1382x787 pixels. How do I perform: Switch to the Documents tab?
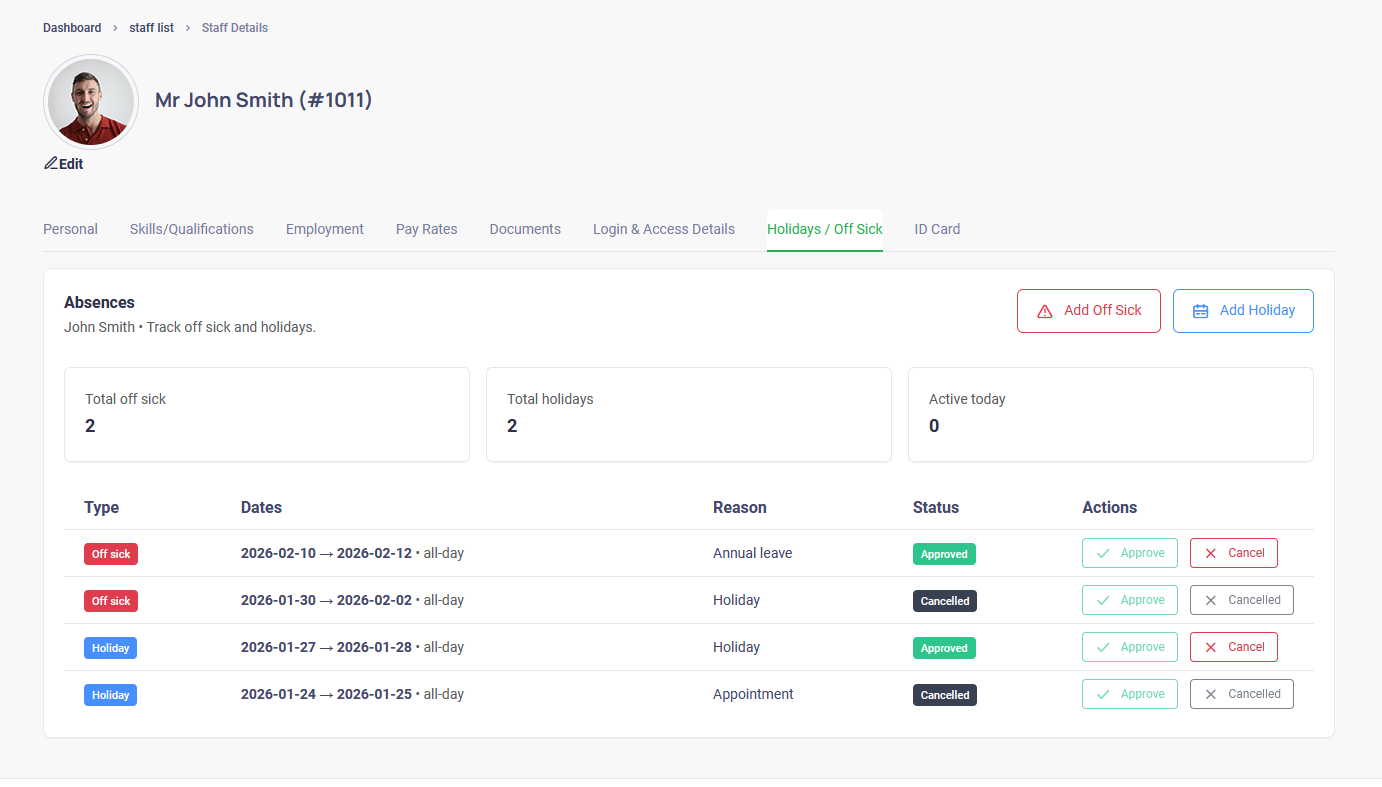click(525, 229)
